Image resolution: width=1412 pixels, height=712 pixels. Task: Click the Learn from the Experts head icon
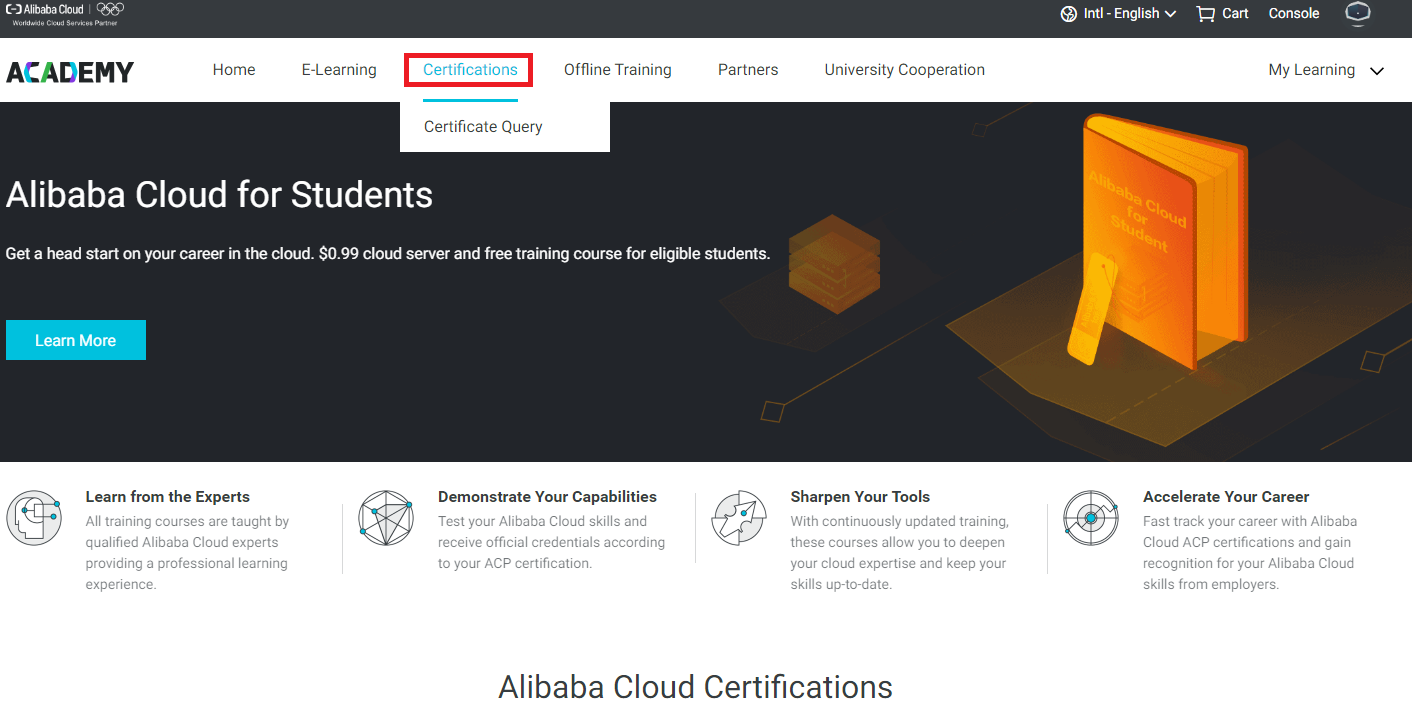(x=34, y=518)
